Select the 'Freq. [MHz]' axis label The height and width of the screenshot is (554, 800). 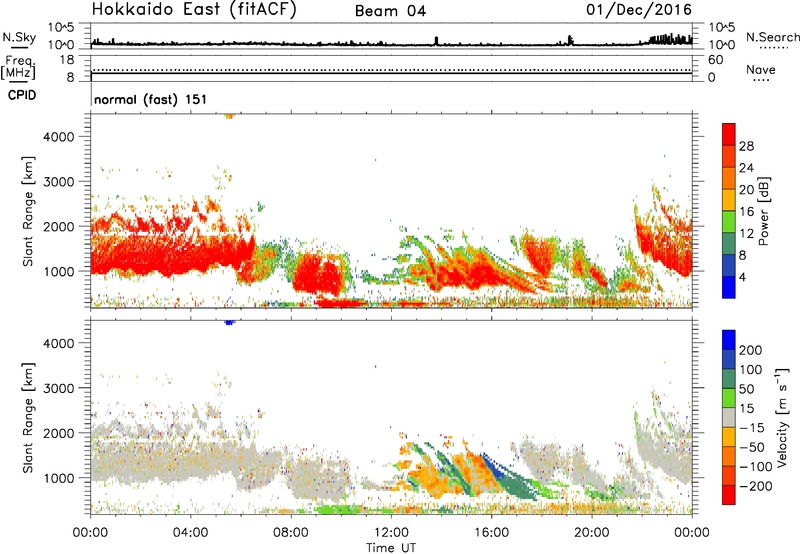18,68
